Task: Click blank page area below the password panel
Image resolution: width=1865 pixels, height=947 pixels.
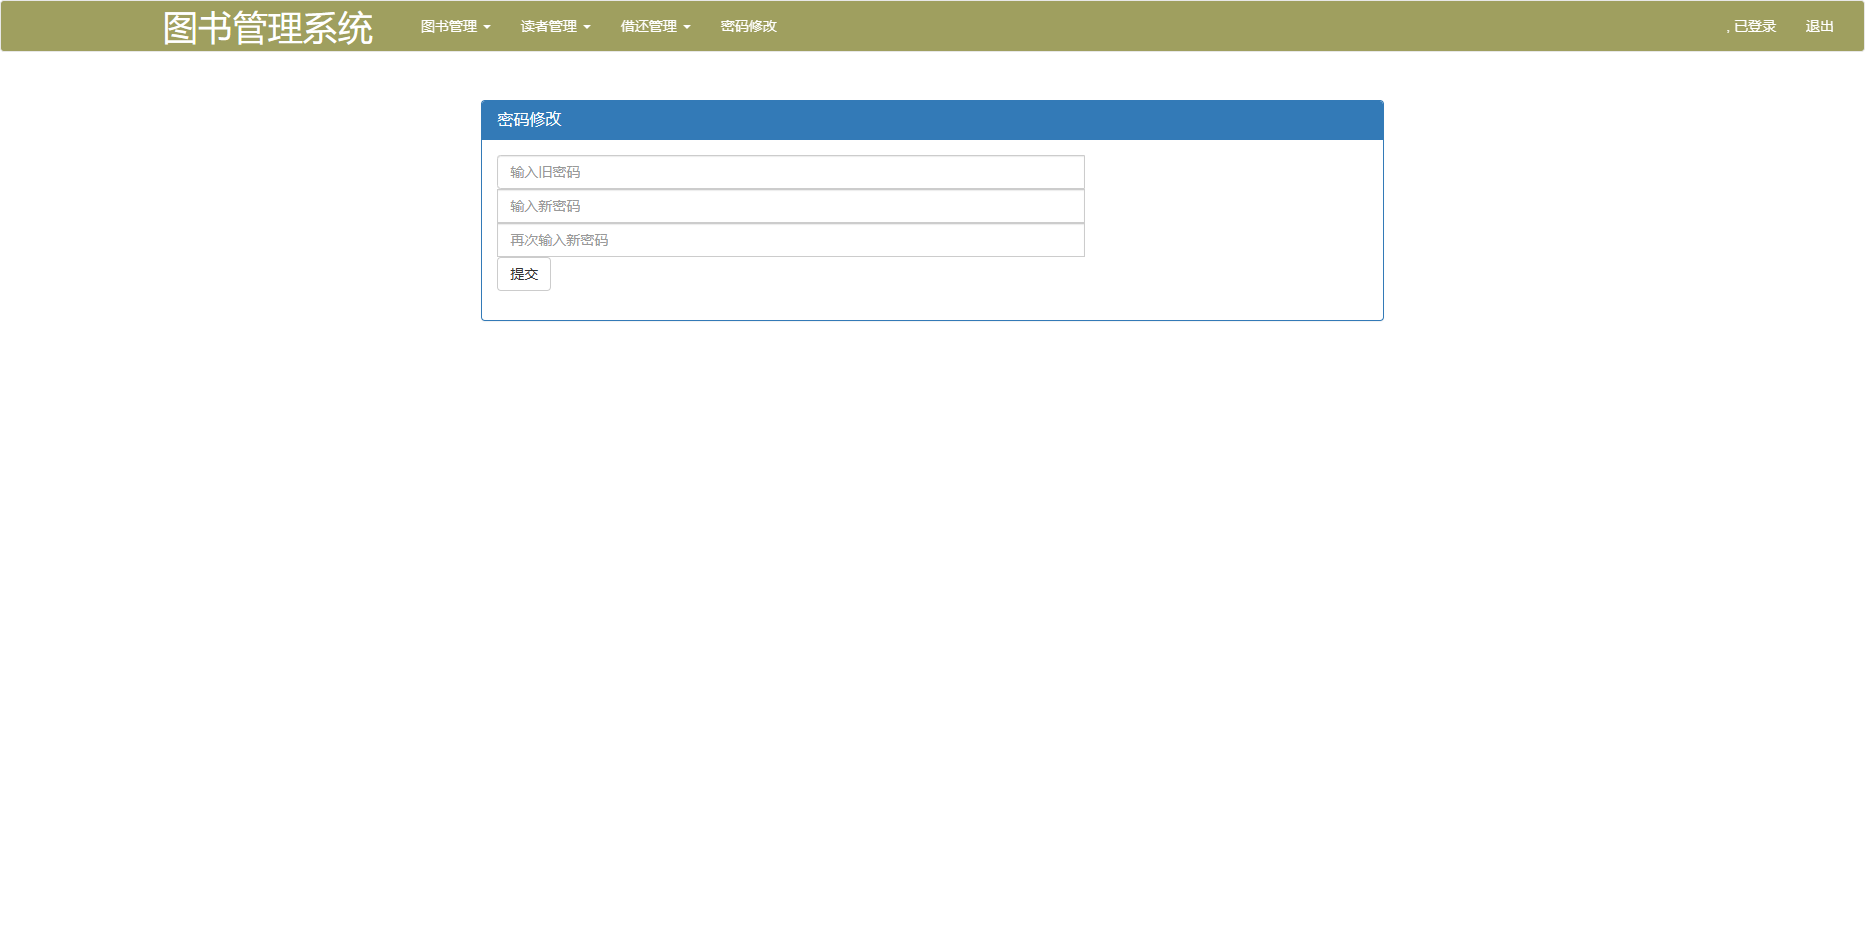Action: pos(932,600)
